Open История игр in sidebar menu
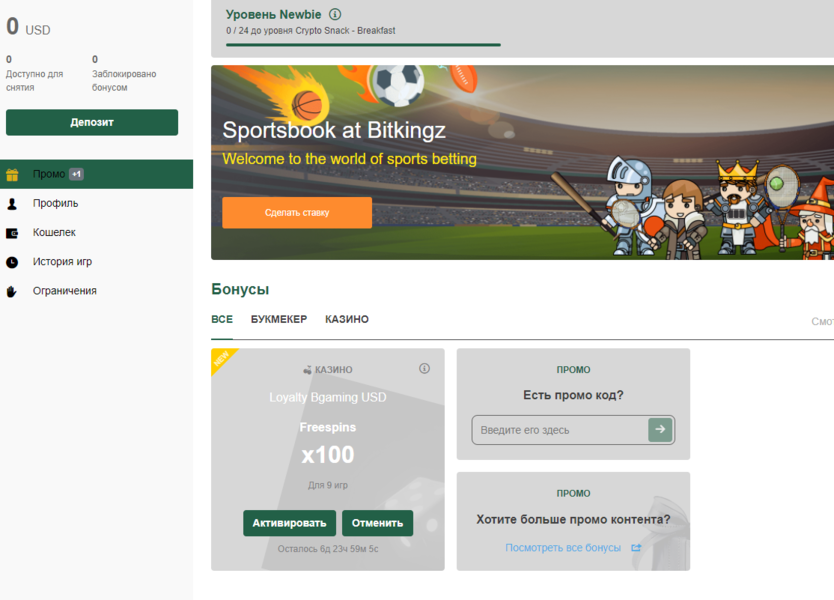834x600 pixels. 62,262
